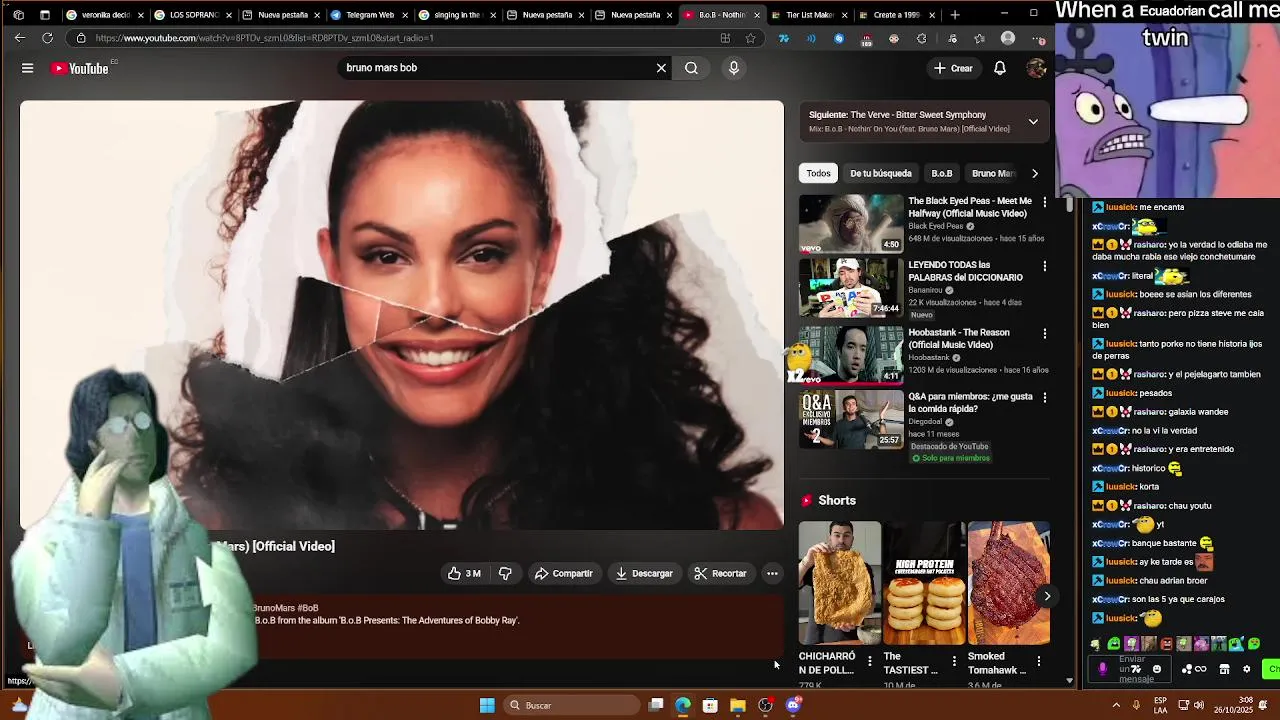Open the chat emote picker smiley
This screenshot has width=1280, height=720.
point(1157,669)
